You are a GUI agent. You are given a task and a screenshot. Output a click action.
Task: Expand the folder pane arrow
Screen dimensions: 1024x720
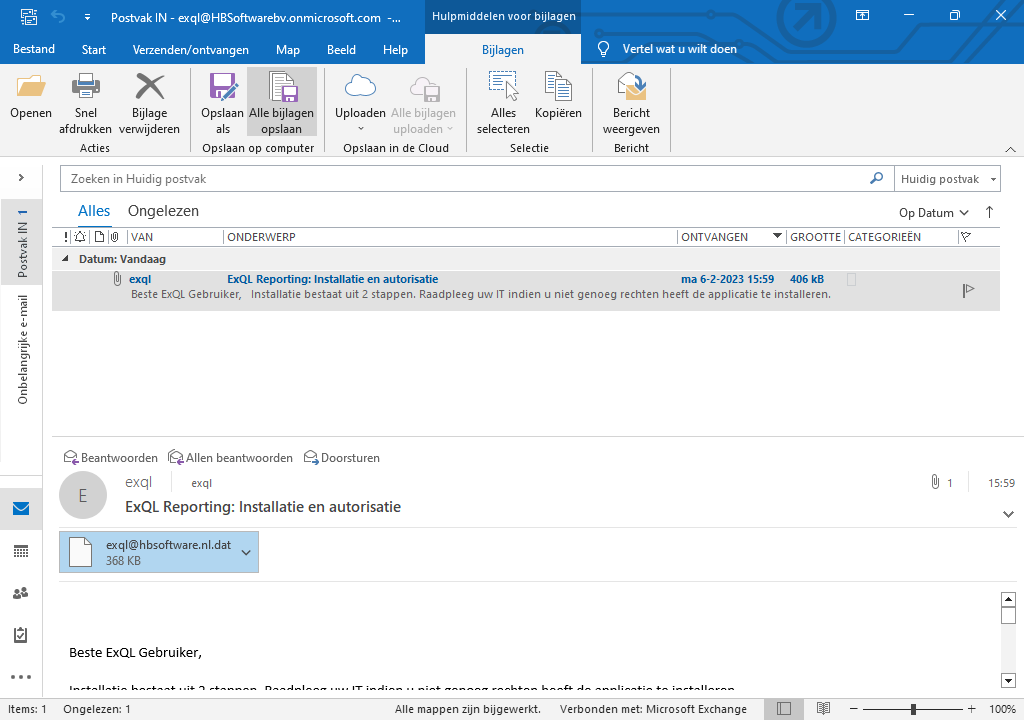21,177
